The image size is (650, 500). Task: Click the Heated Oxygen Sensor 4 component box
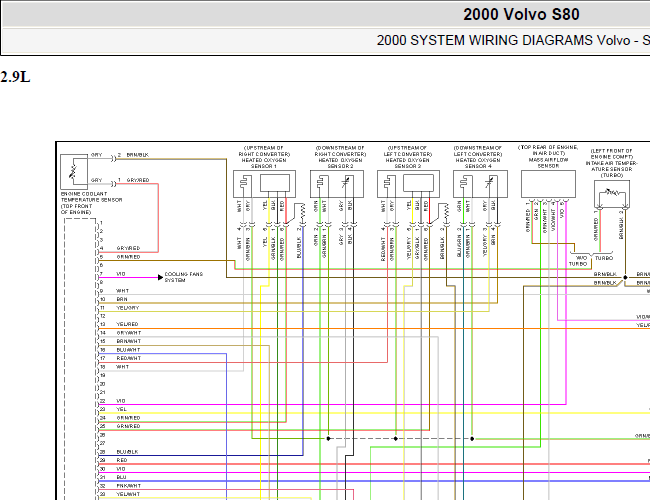[480, 184]
